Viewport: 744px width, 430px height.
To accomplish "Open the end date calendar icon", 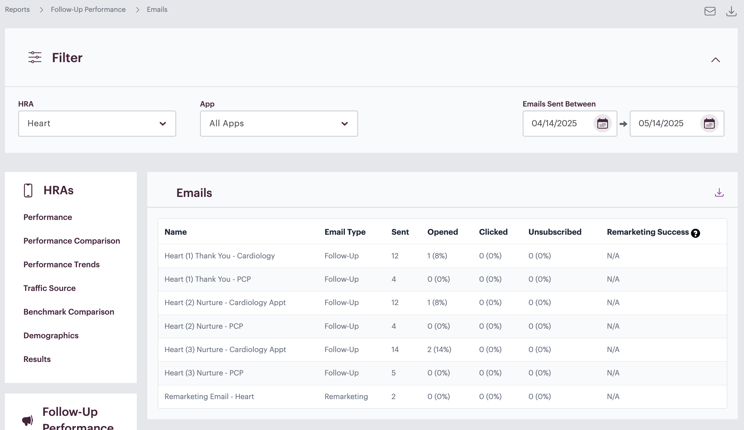I will 709,123.
